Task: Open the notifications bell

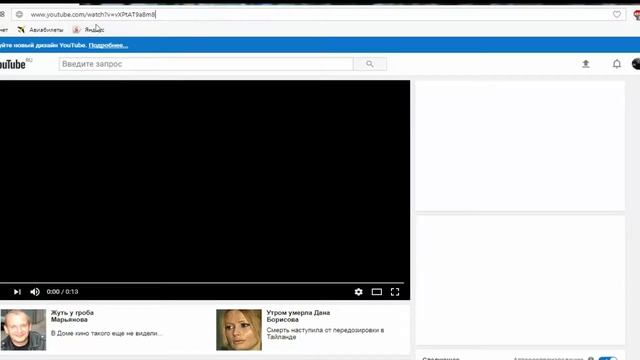Action: (x=617, y=64)
